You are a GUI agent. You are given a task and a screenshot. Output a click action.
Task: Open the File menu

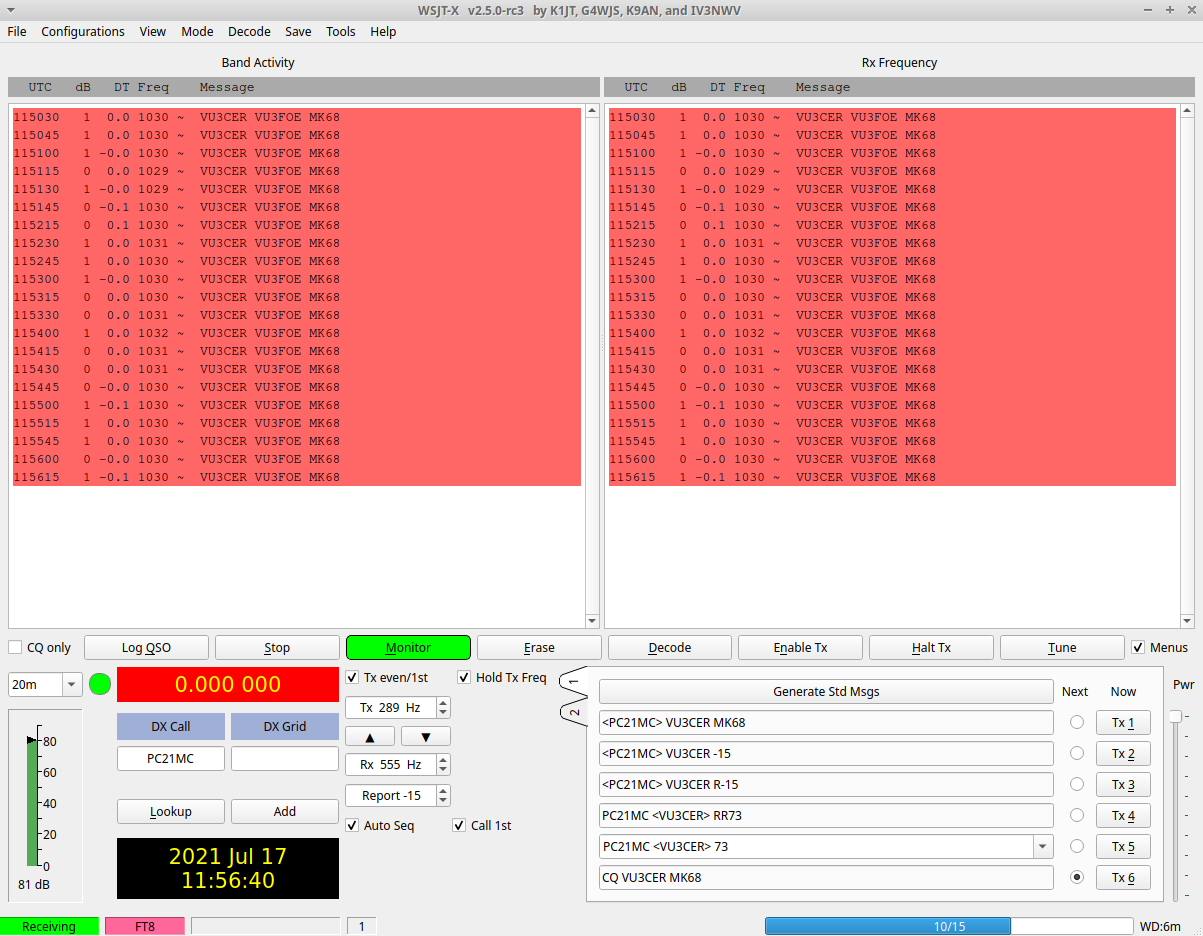pyautogui.click(x=17, y=31)
